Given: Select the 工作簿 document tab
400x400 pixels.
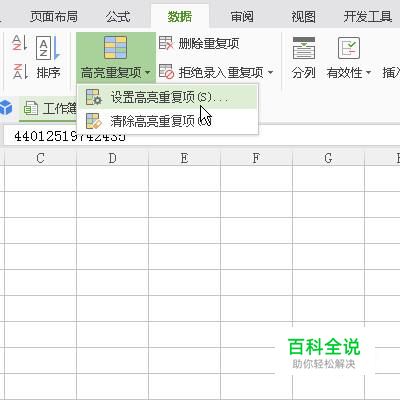Looking at the screenshot, I should (x=48, y=108).
